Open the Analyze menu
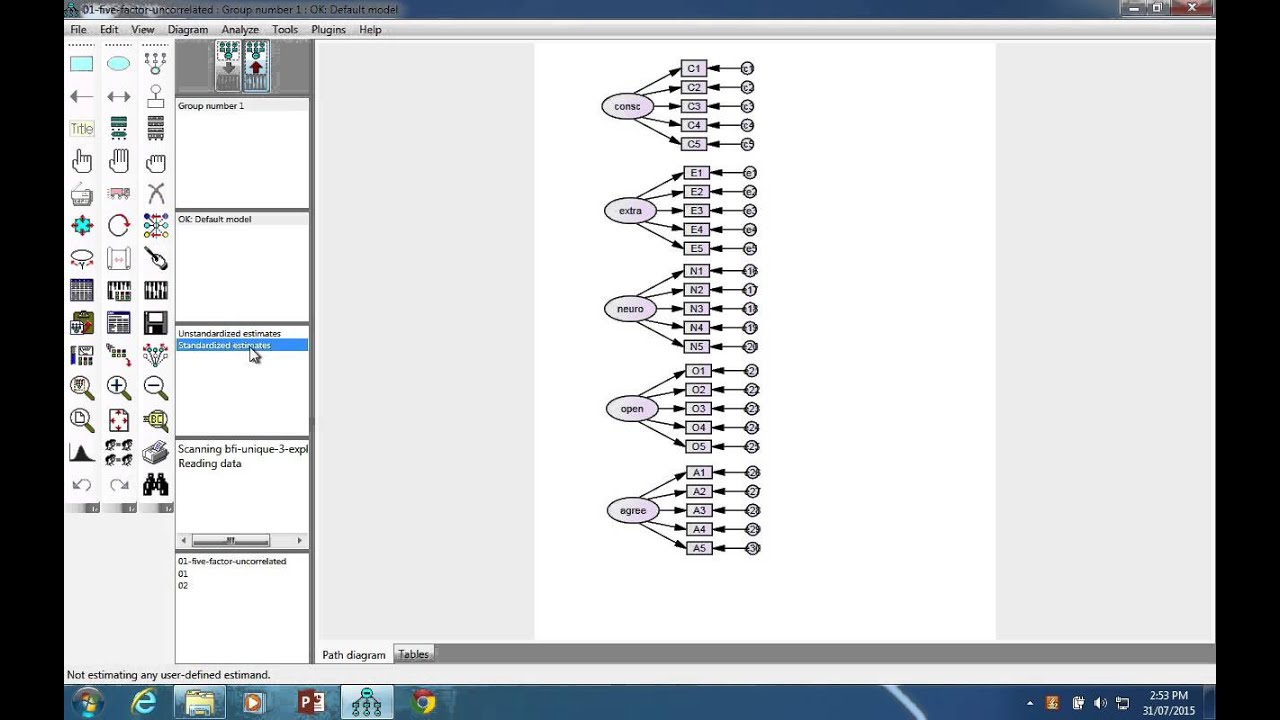 pyautogui.click(x=240, y=29)
